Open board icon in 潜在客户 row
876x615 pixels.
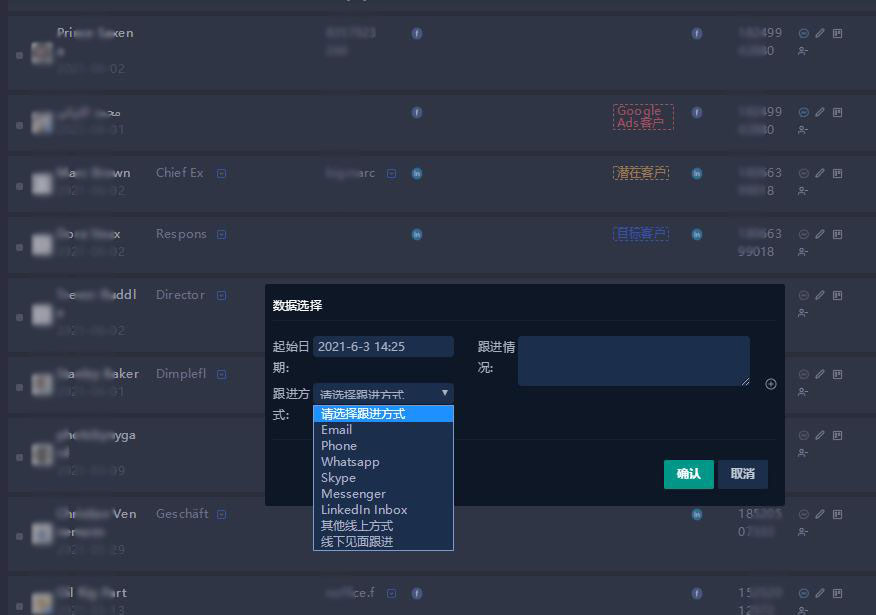[x=837, y=173]
